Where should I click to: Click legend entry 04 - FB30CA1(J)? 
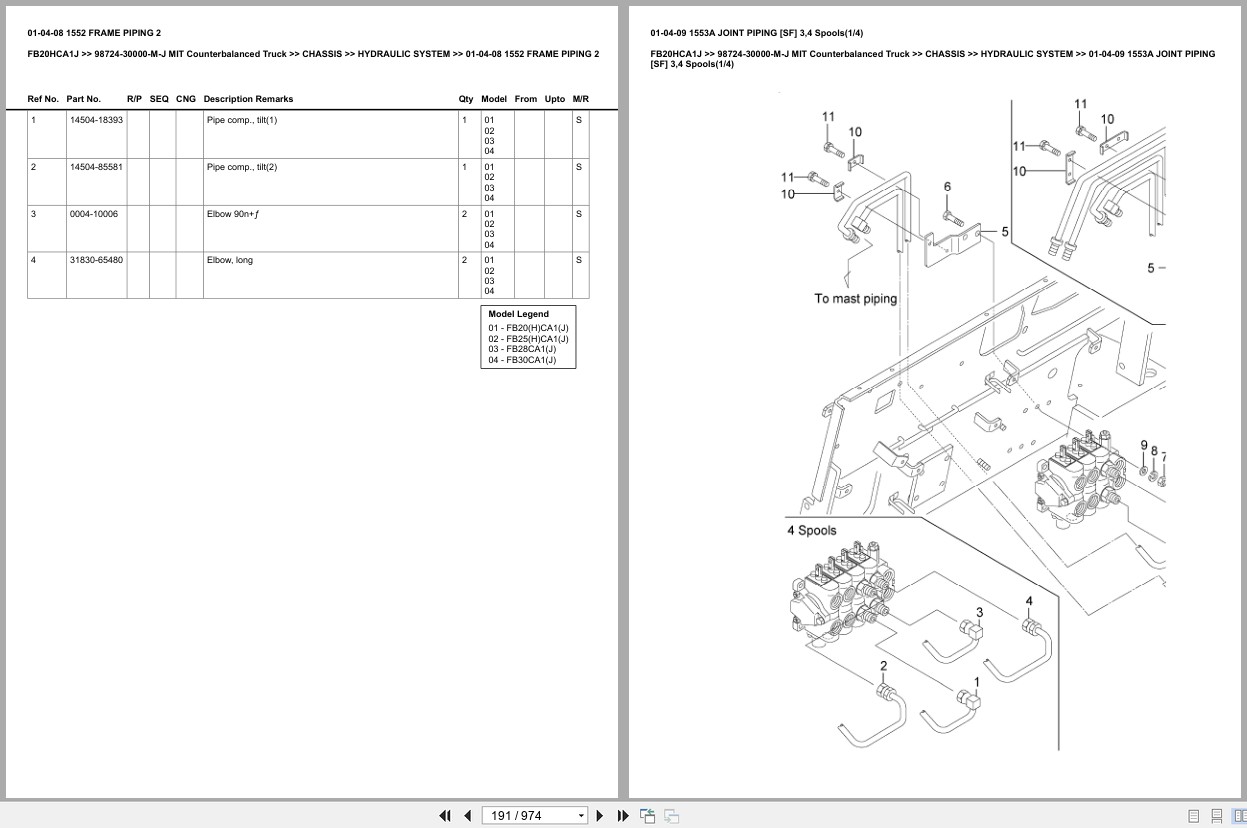[522, 360]
